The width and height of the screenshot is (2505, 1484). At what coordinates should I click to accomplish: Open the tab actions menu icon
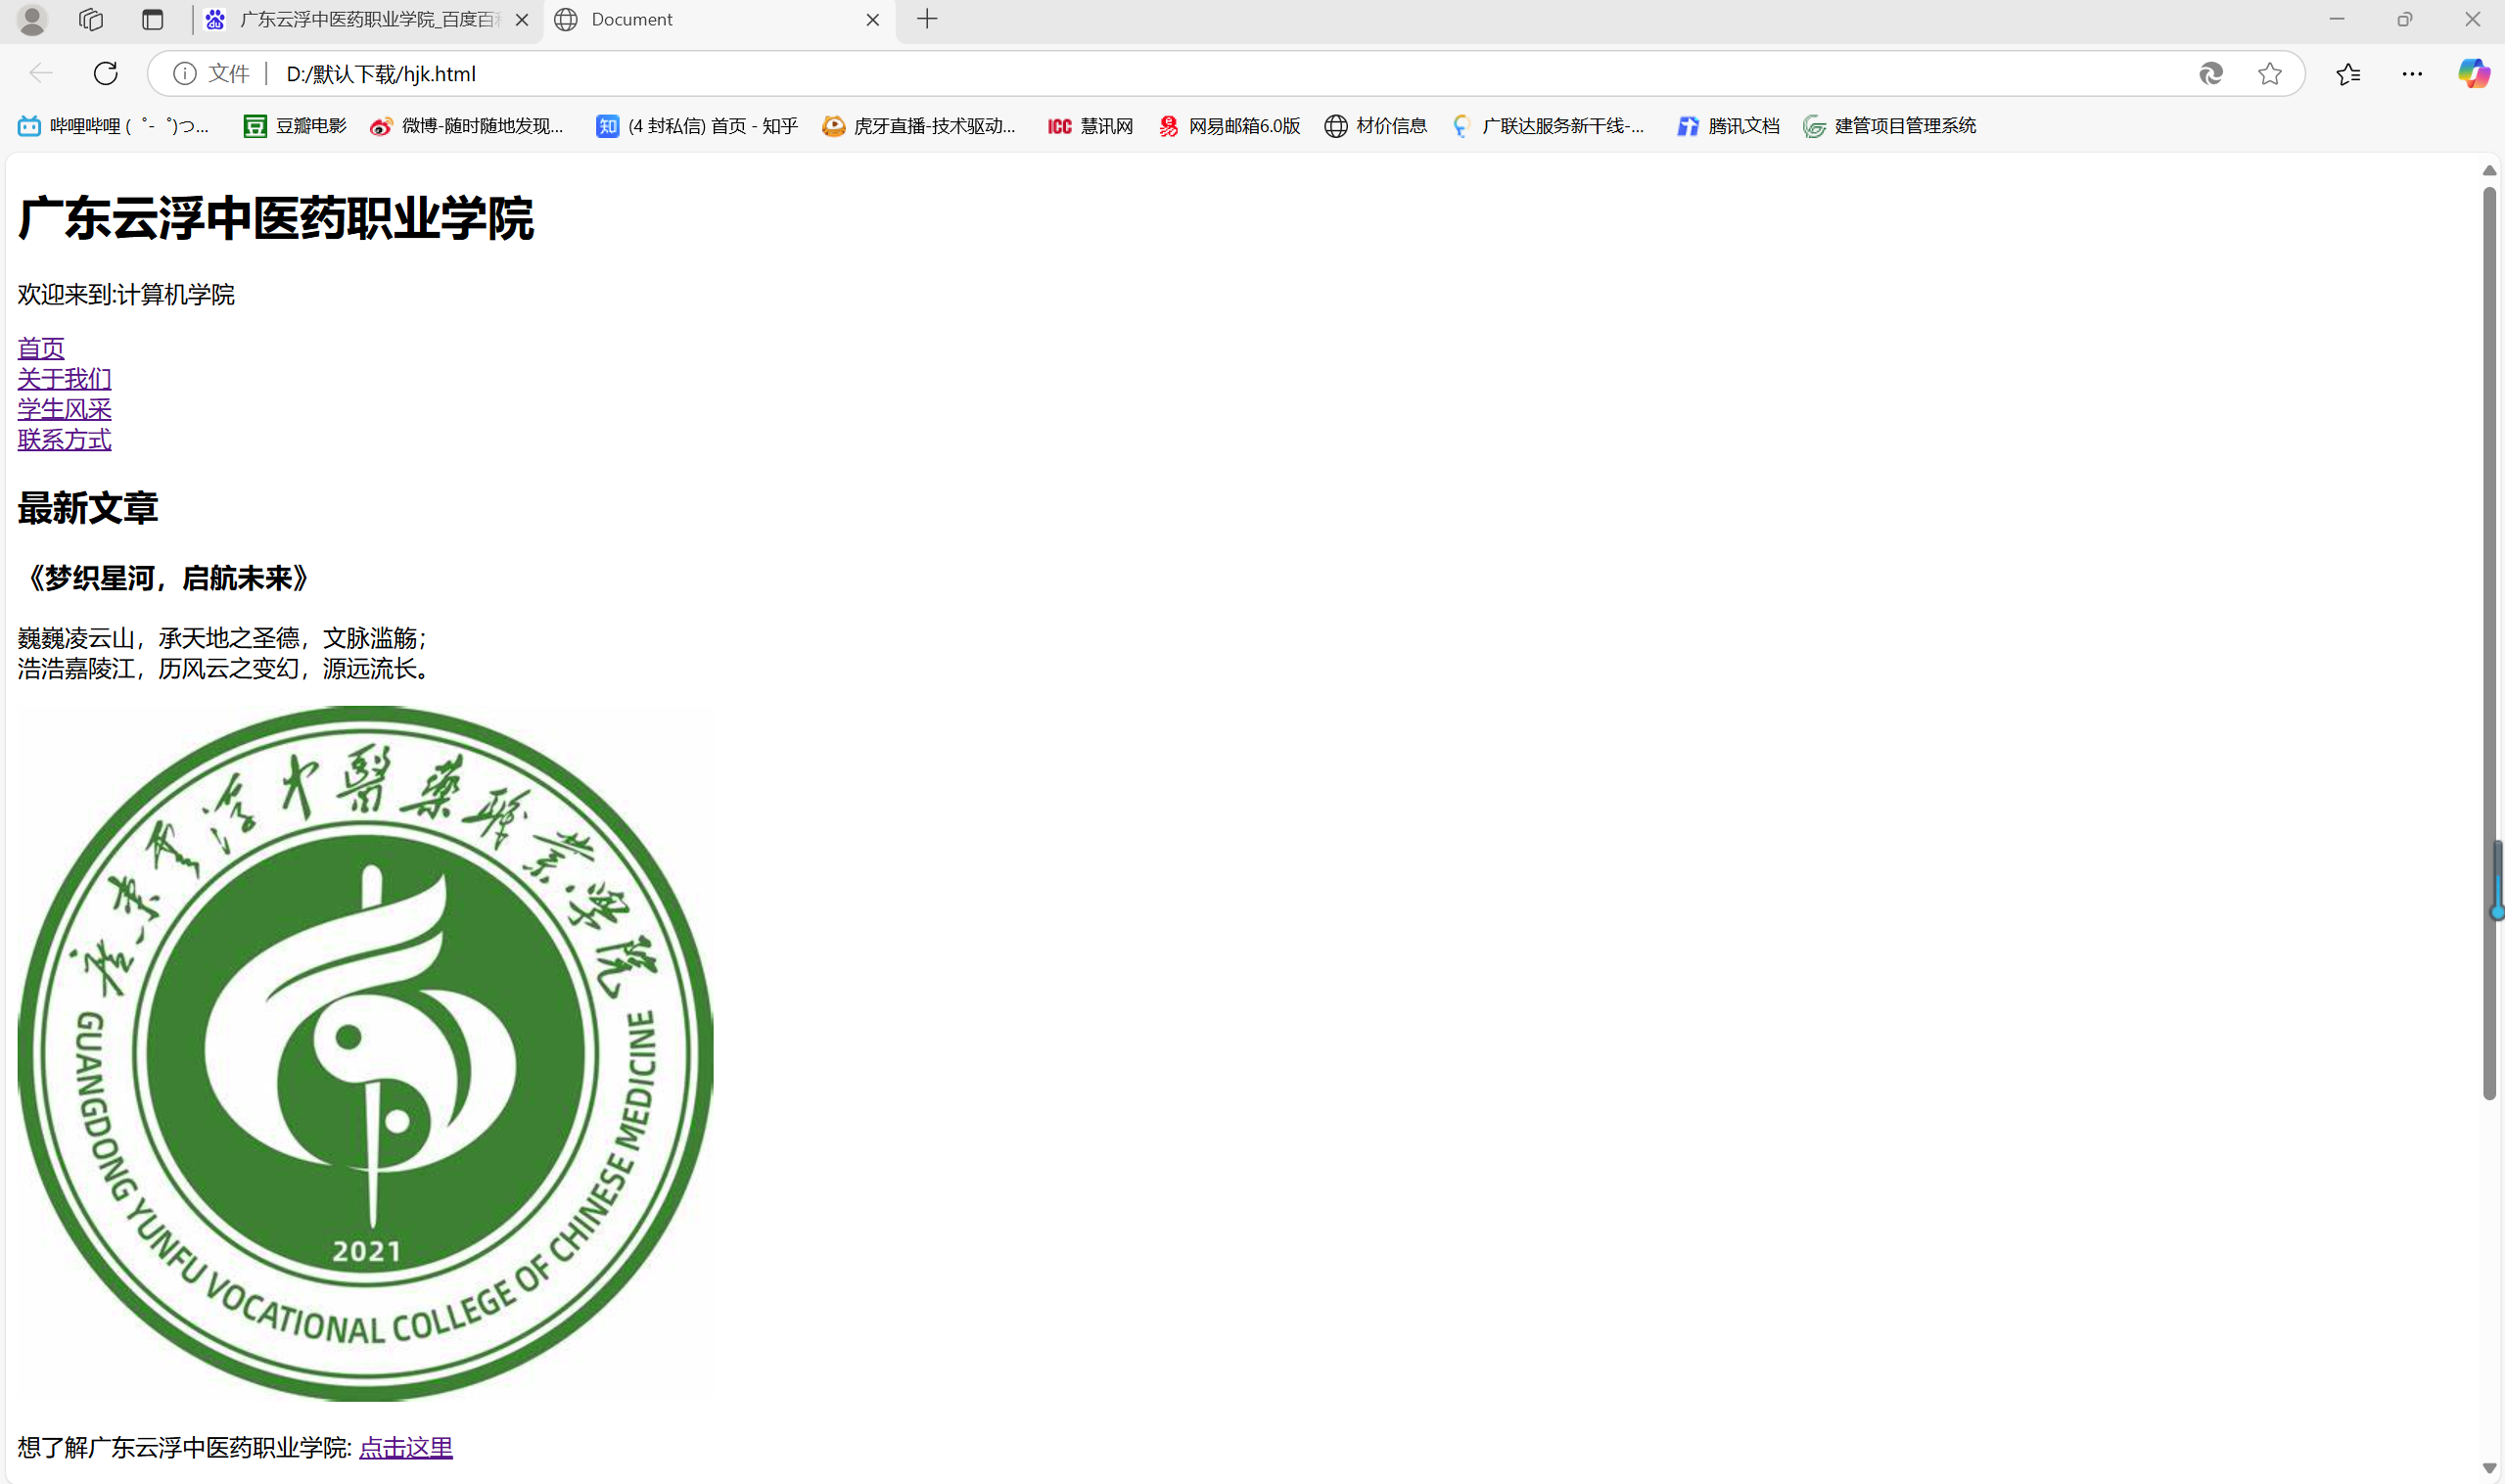(152, 19)
